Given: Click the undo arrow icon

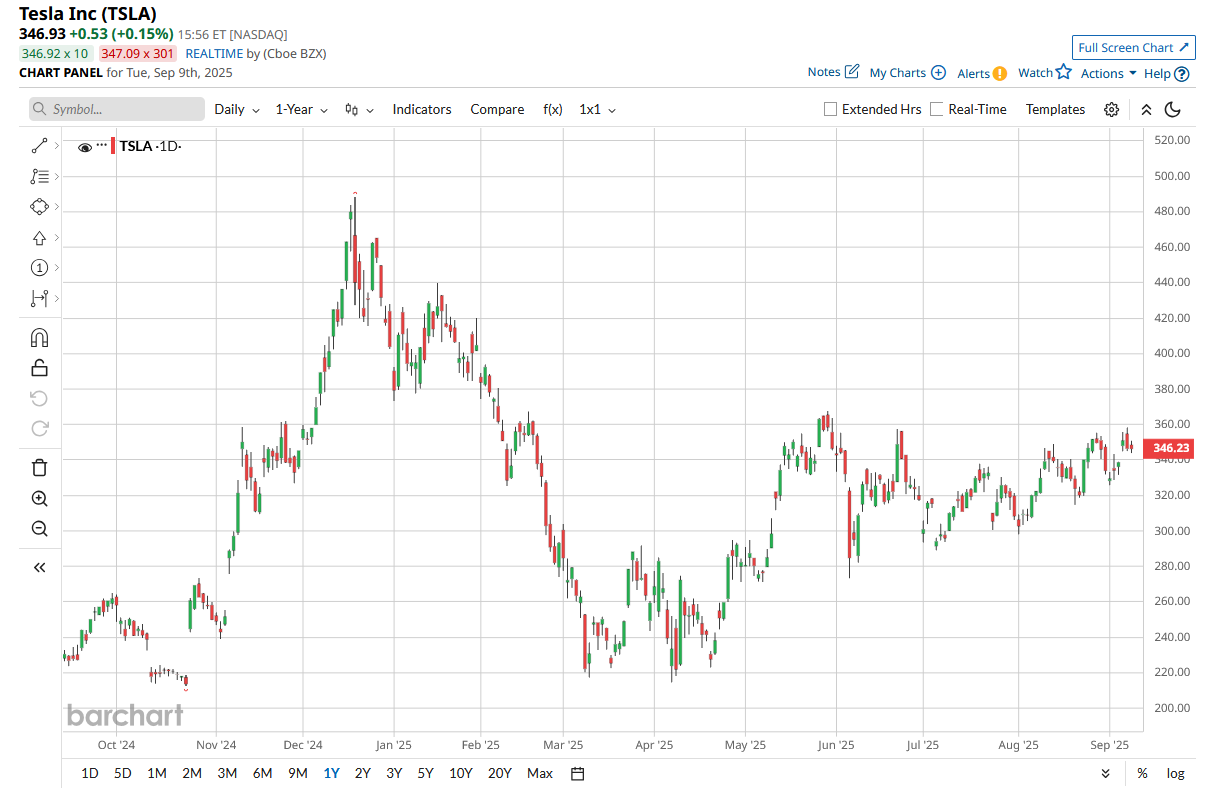Looking at the screenshot, I should tap(39, 399).
